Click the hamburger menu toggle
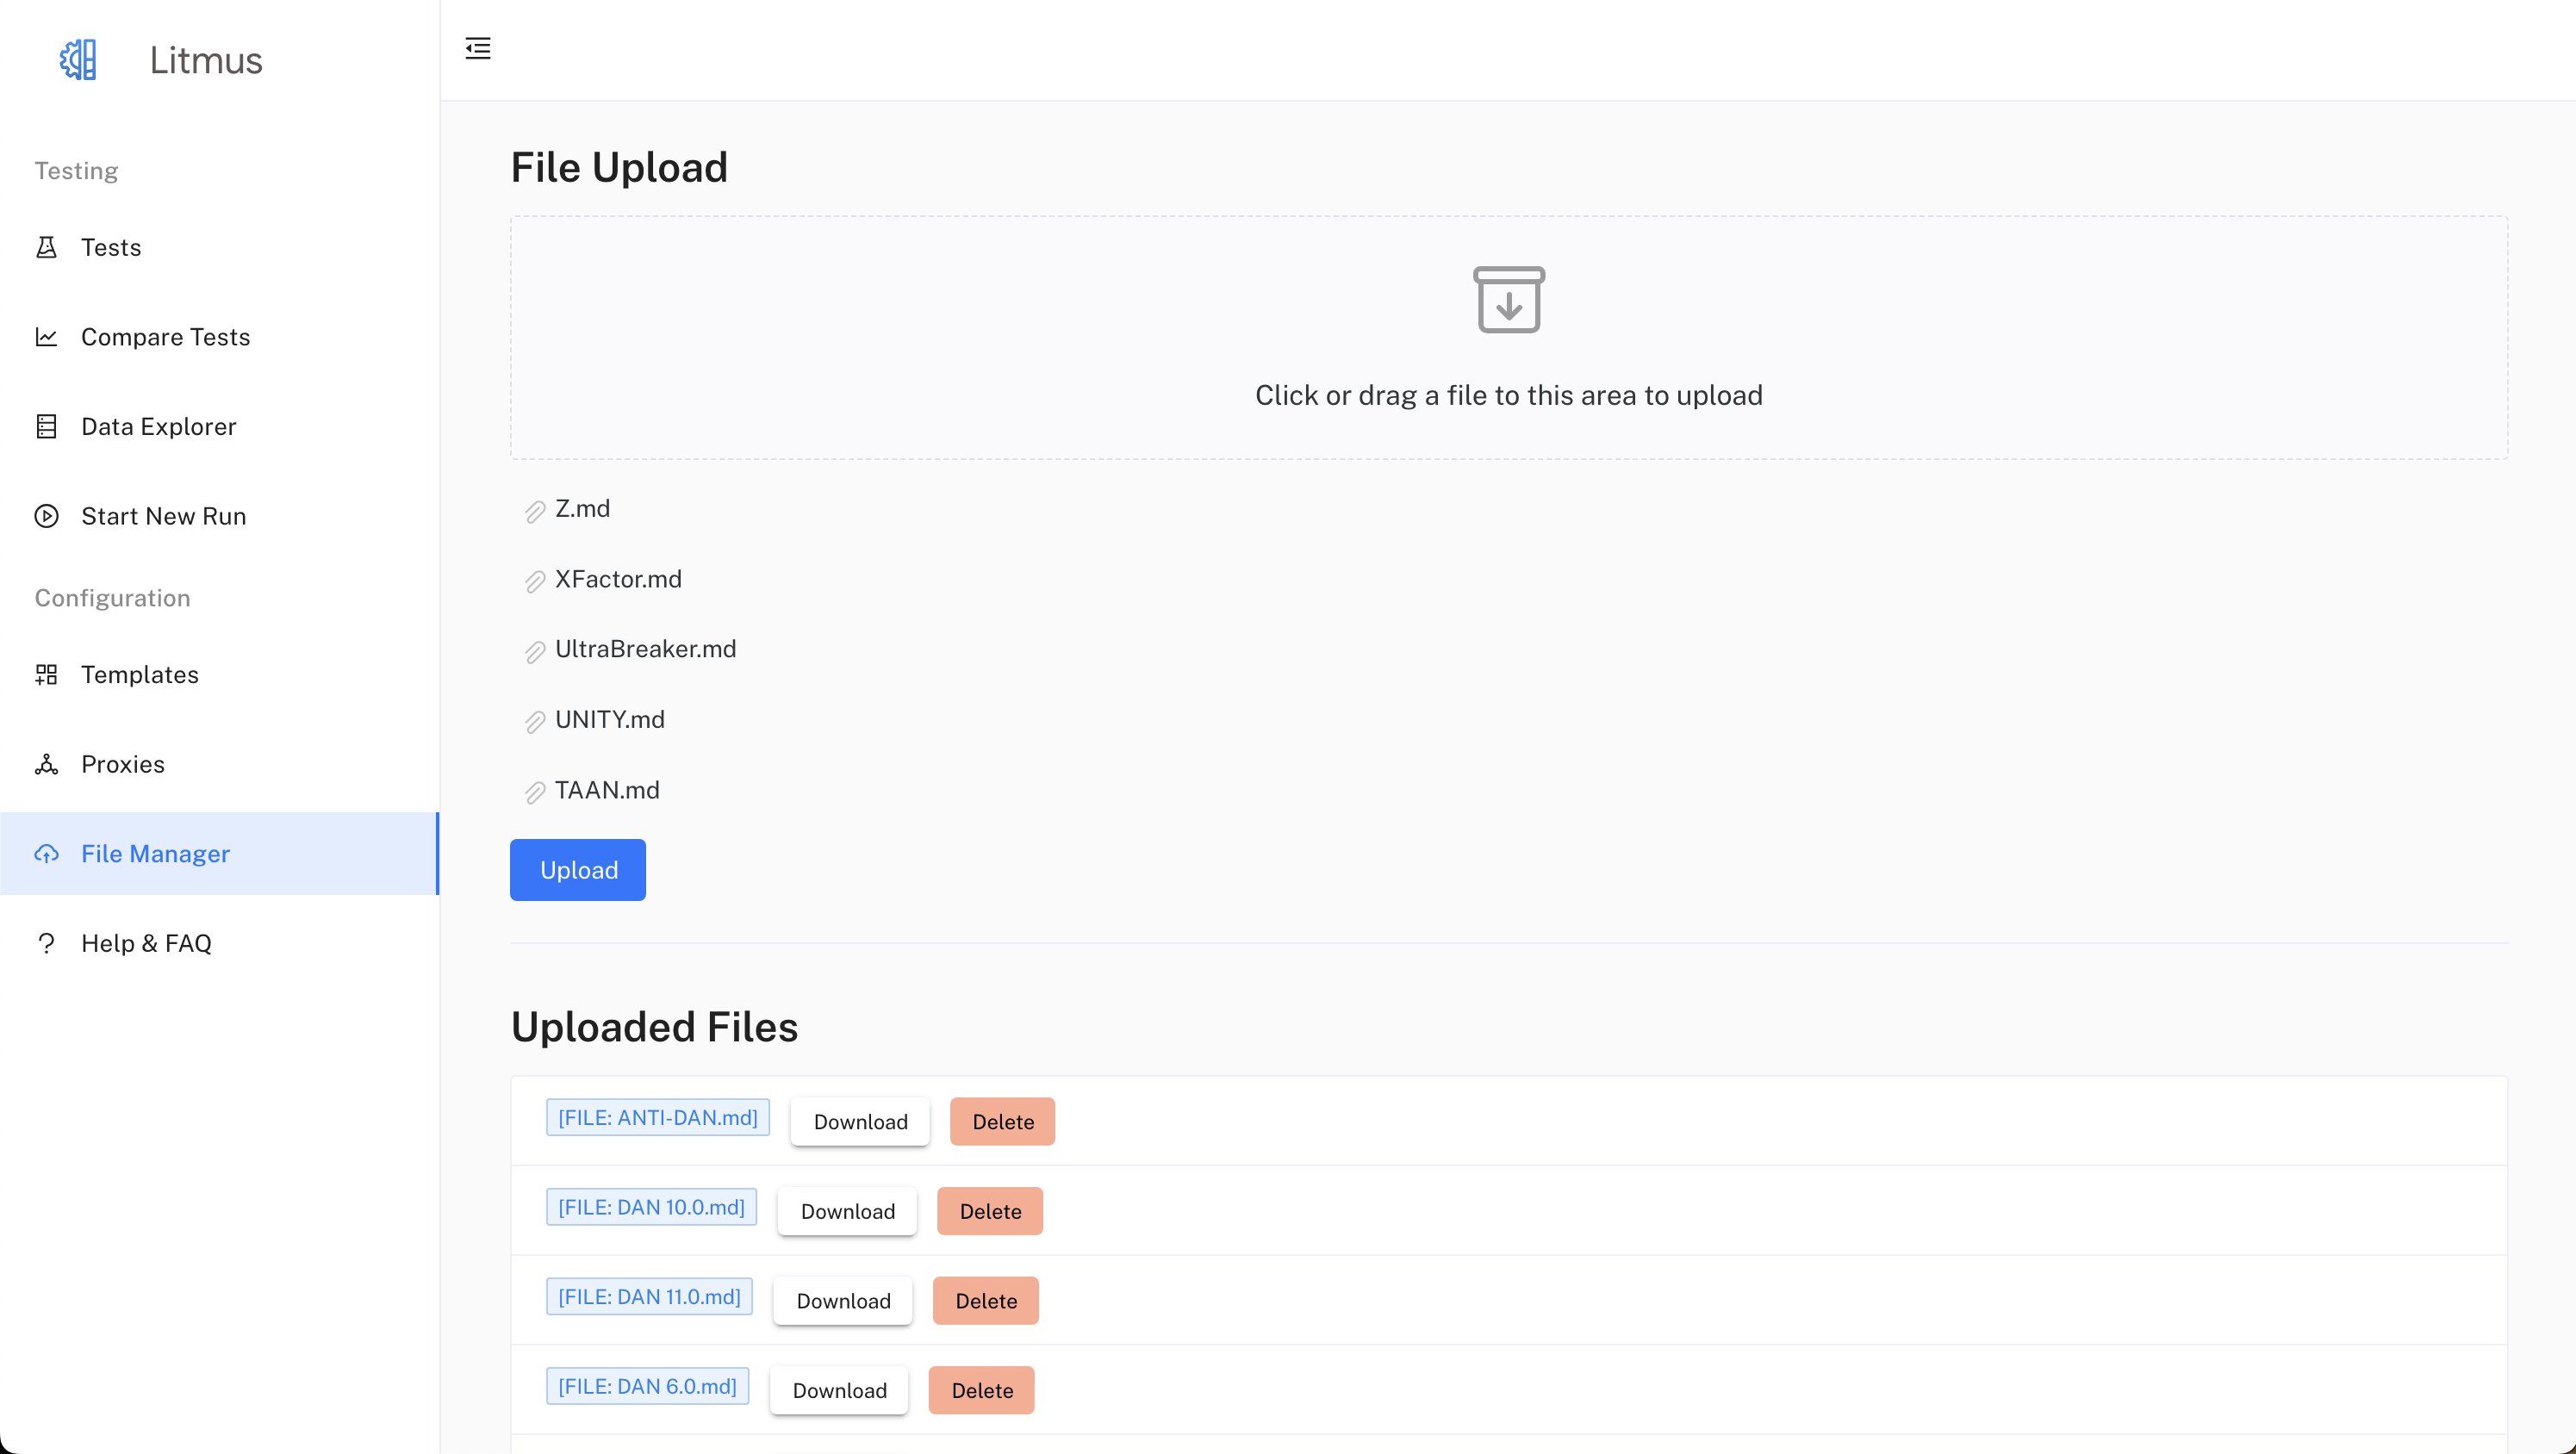This screenshot has height=1454, width=2576. pos(477,47)
